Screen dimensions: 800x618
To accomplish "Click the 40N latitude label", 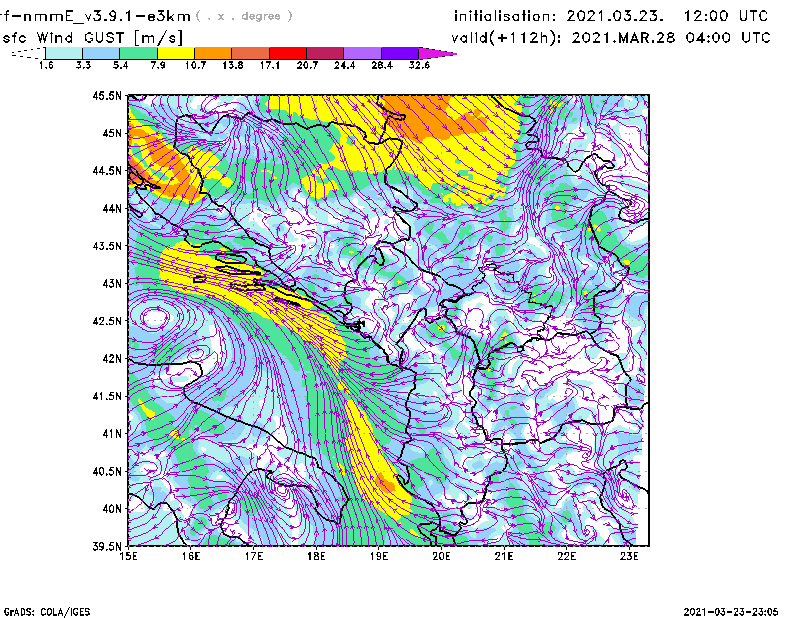I will coord(112,509).
